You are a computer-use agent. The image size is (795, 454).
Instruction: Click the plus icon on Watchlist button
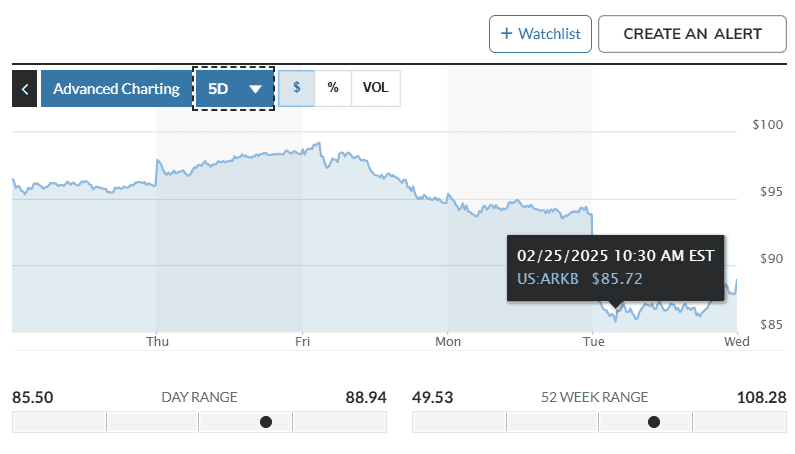506,33
